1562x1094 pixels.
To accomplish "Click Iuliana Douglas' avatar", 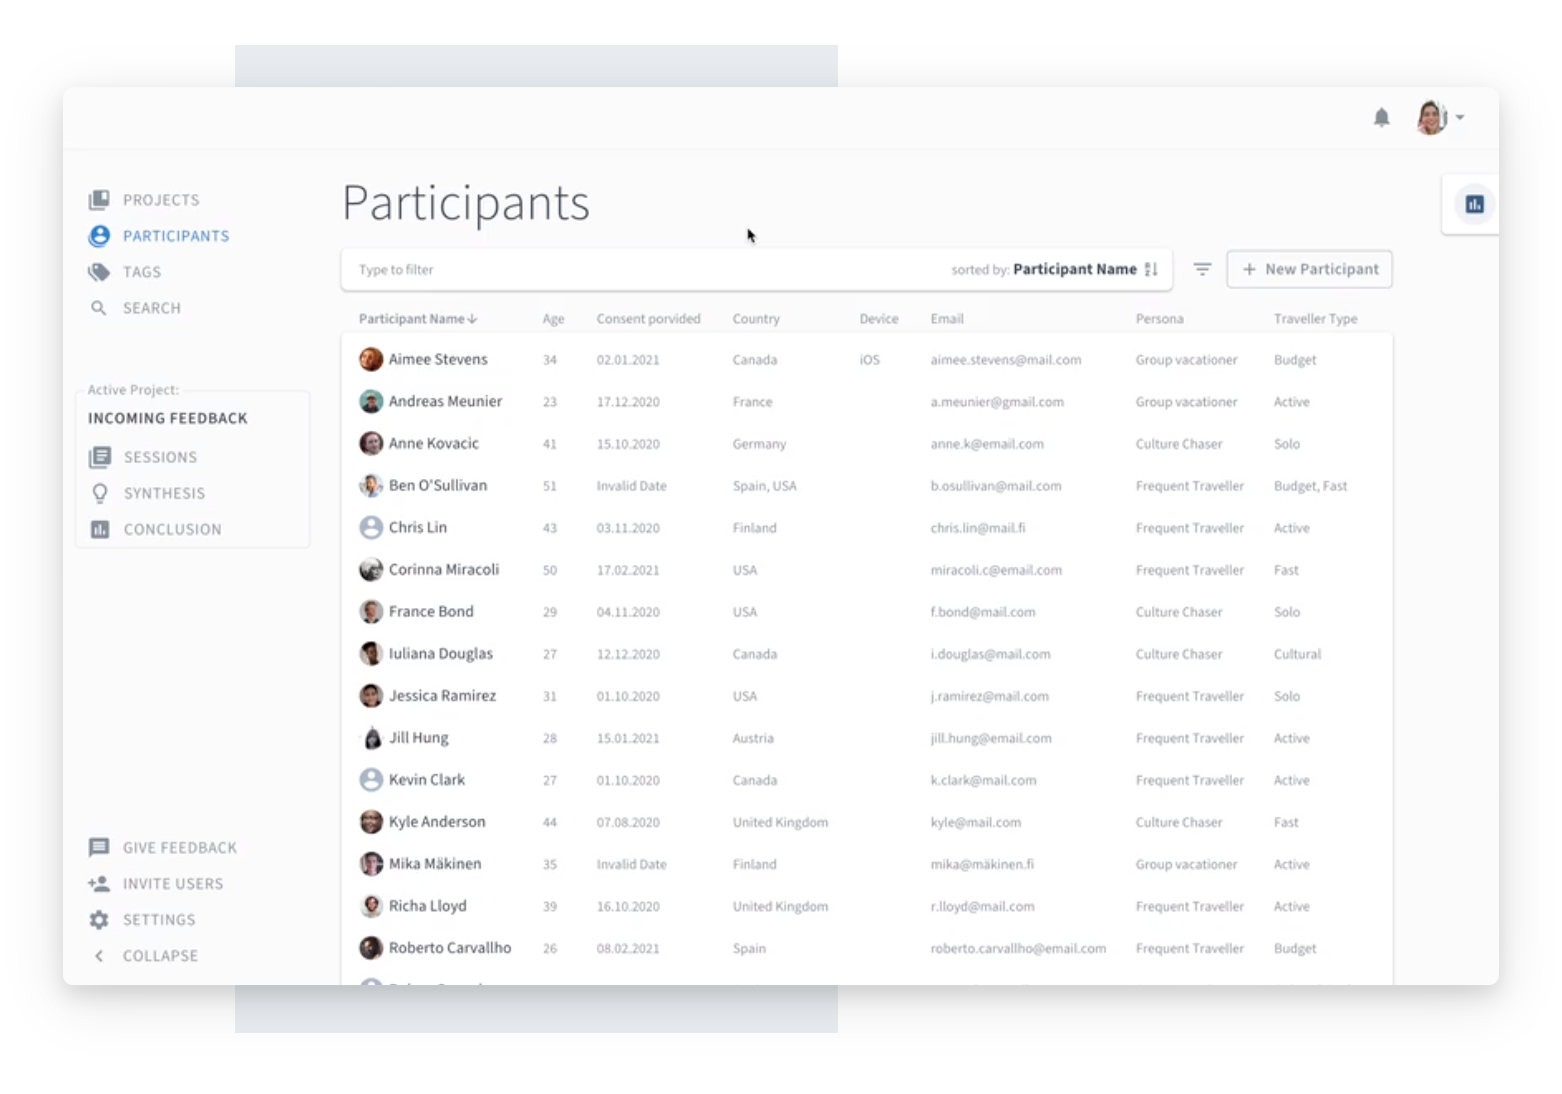I will [x=371, y=653].
